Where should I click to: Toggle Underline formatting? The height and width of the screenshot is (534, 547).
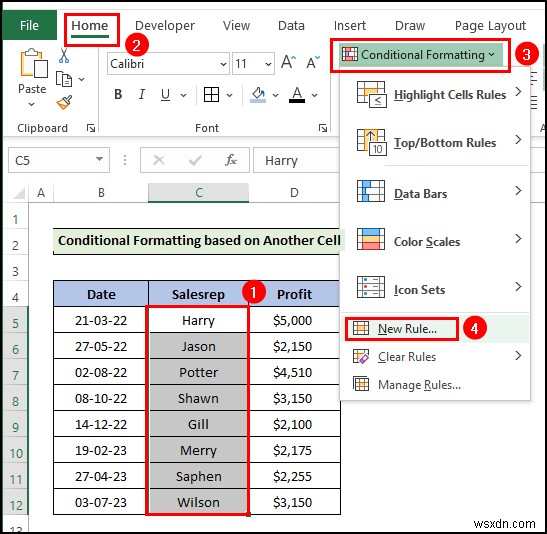tap(165, 95)
